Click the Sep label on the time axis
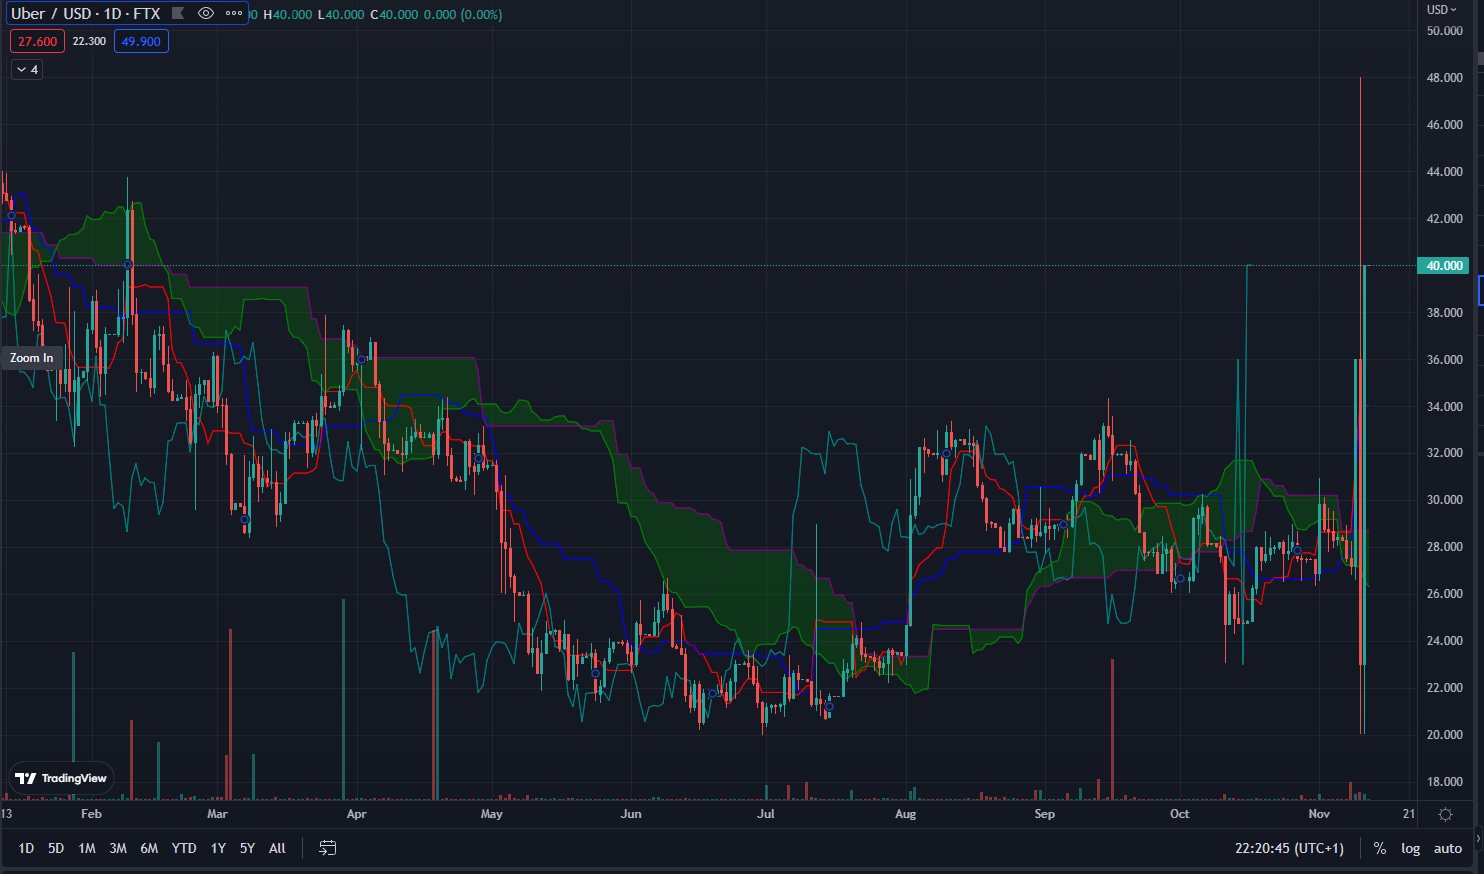The width and height of the screenshot is (1484, 874). (1044, 814)
